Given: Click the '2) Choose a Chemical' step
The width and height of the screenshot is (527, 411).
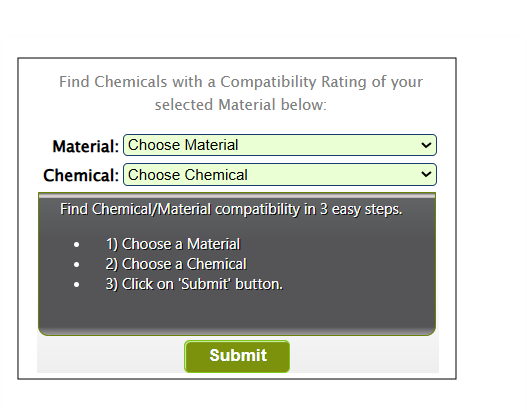Looking at the screenshot, I should [x=176, y=264].
